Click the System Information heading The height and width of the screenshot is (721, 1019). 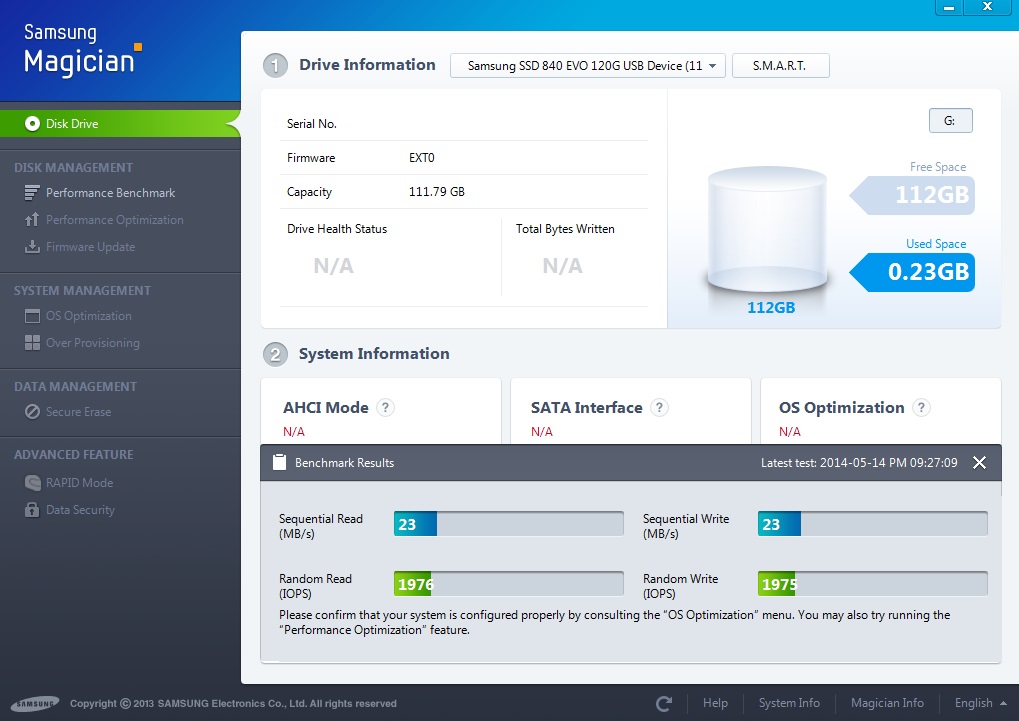click(374, 354)
